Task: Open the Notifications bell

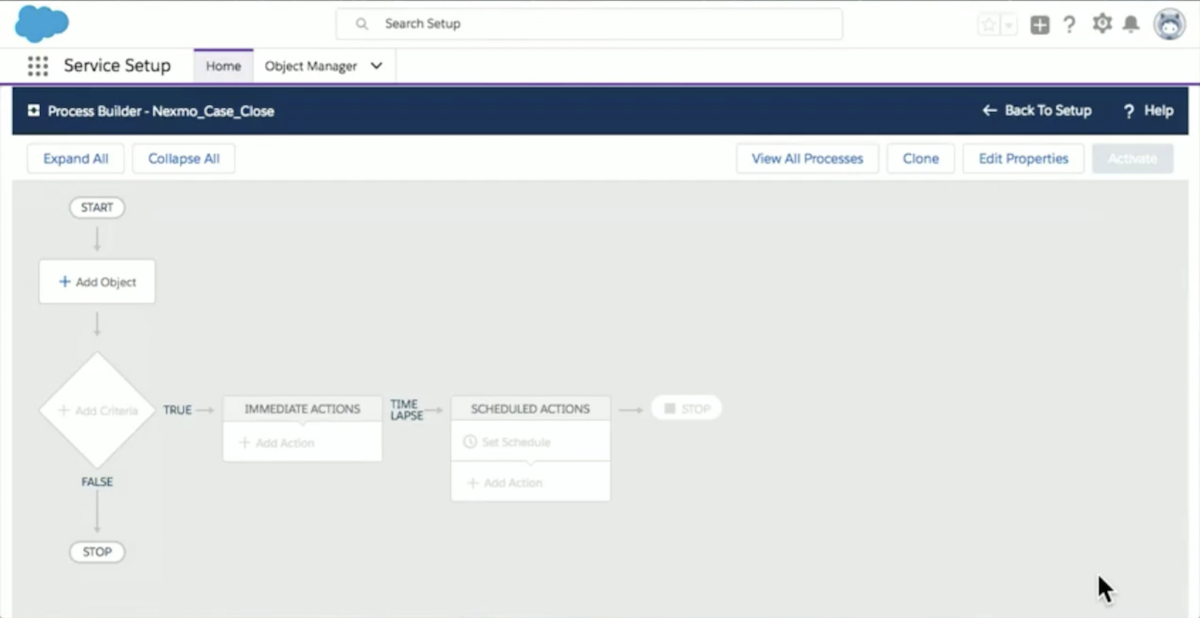Action: [1131, 24]
